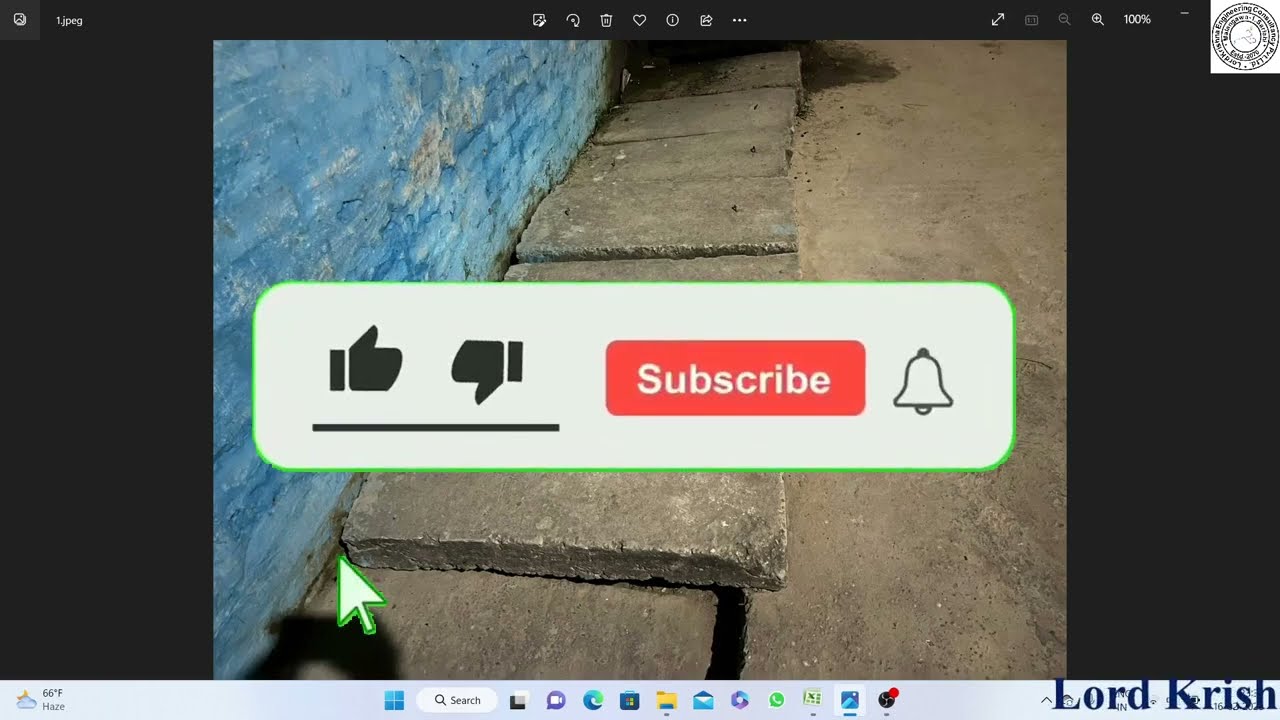
Task: Open the Windows Start menu
Action: (x=394, y=700)
